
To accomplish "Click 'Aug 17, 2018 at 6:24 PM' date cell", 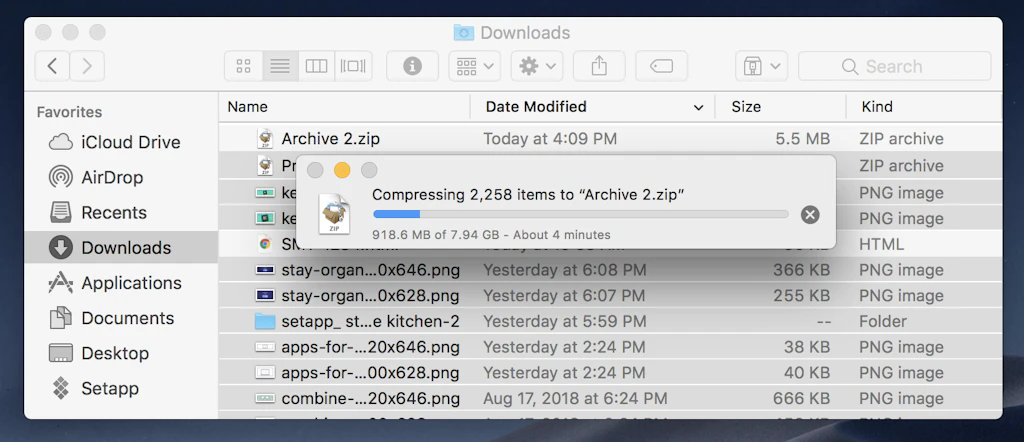I will [x=575, y=398].
